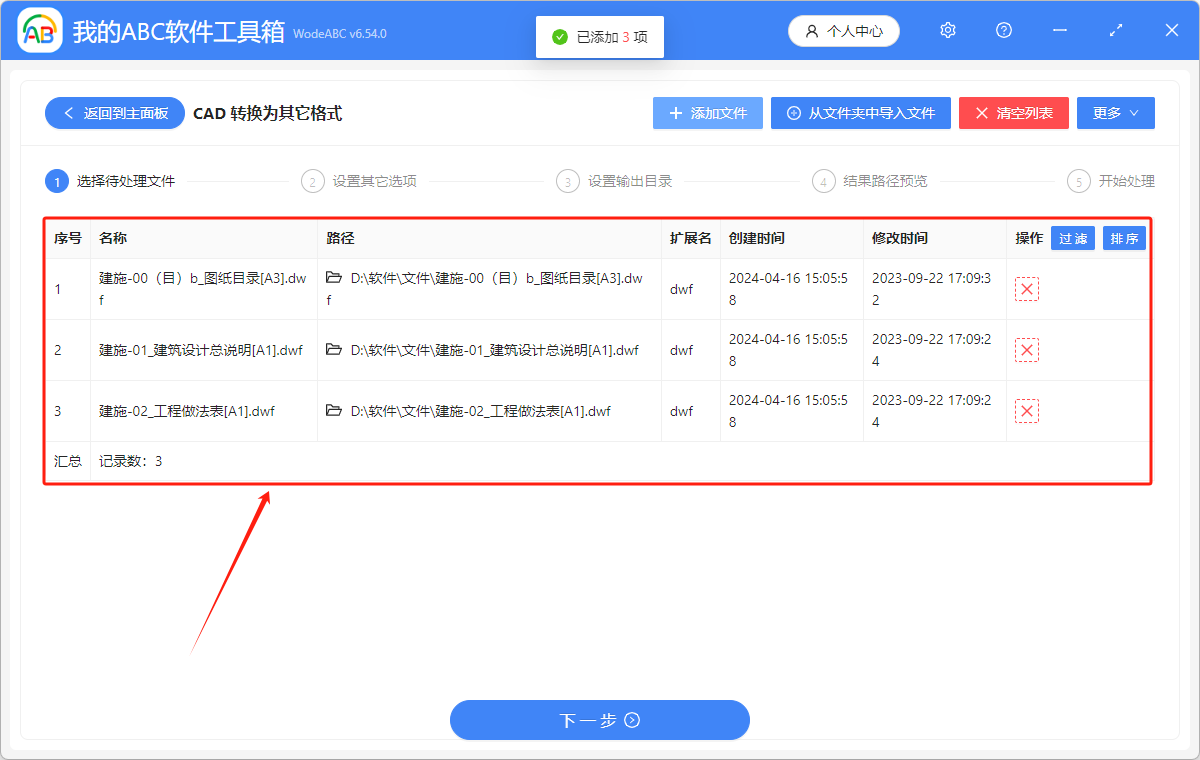Click the 下一步 next button

[x=599, y=720]
